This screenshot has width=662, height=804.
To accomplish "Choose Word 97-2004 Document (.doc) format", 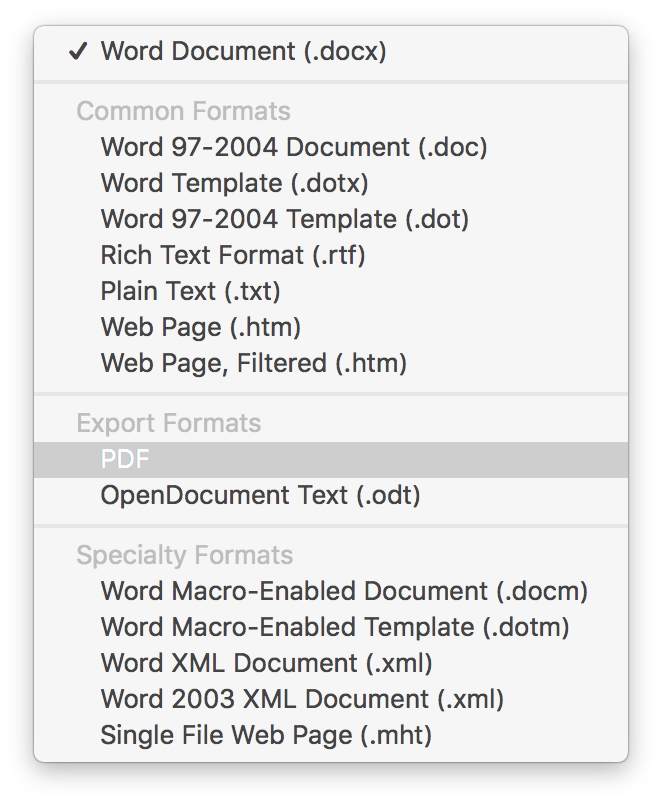I will 331,147.
